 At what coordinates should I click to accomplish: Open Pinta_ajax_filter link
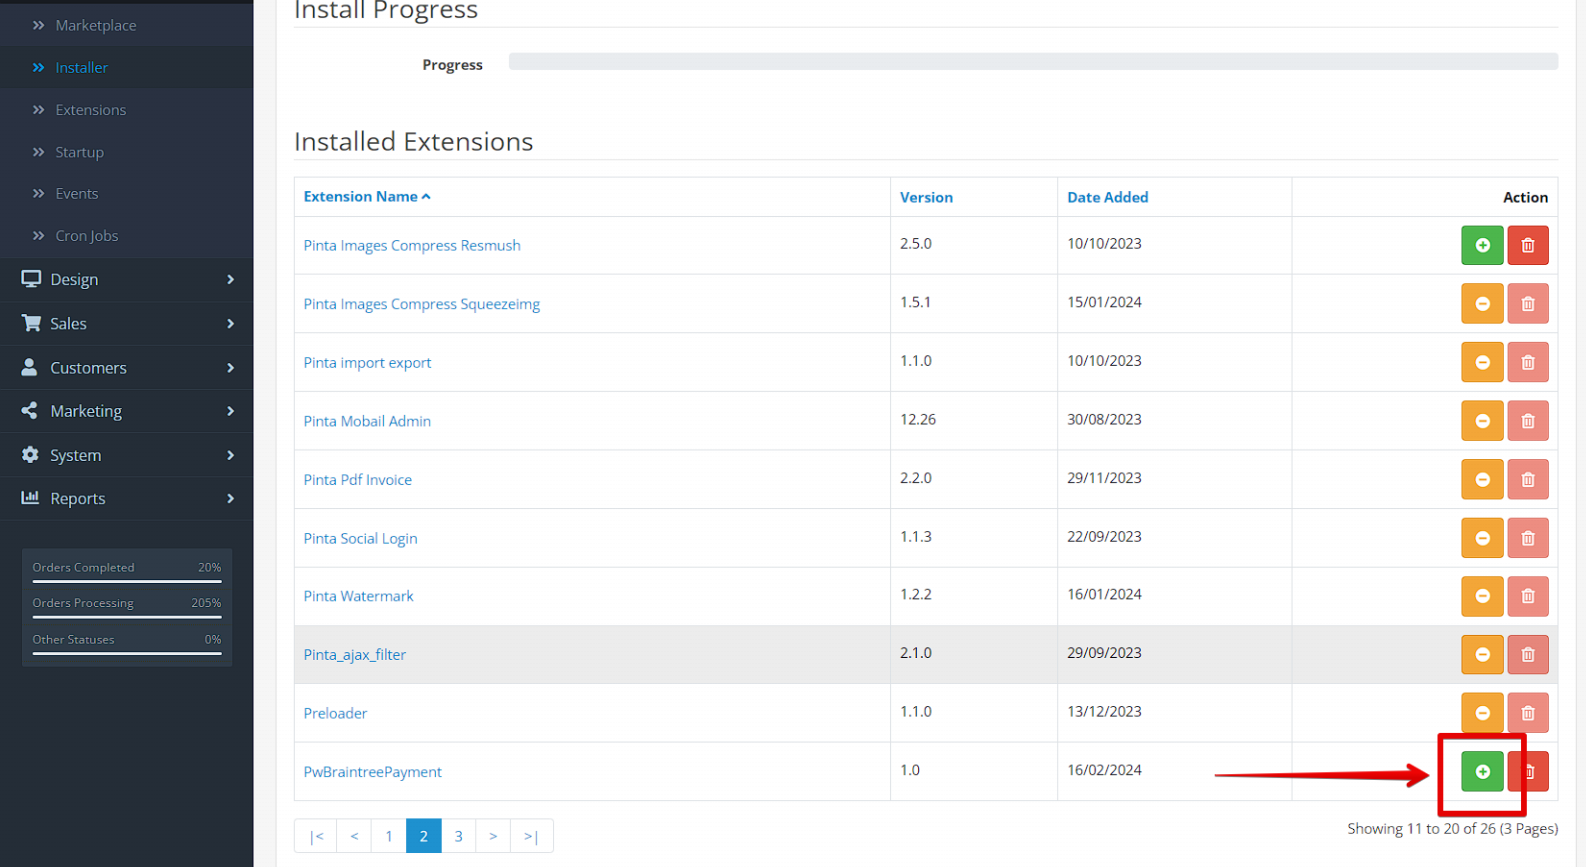coord(354,654)
